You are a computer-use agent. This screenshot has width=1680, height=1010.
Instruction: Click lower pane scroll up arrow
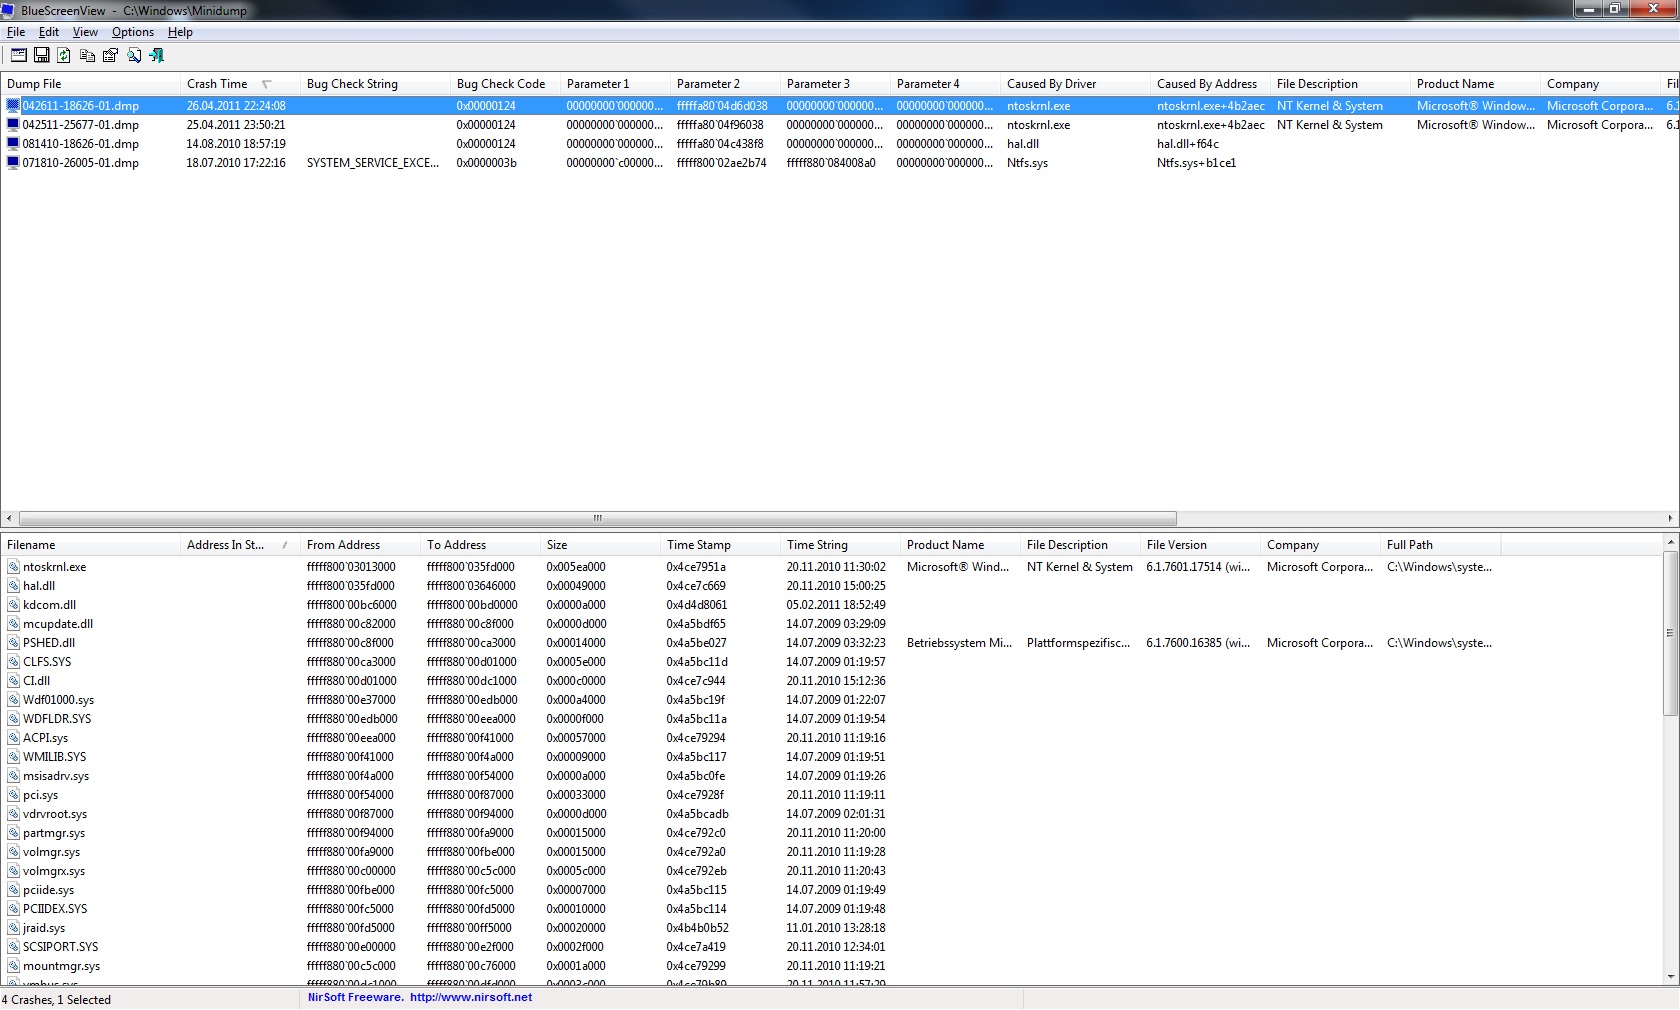(x=1670, y=542)
